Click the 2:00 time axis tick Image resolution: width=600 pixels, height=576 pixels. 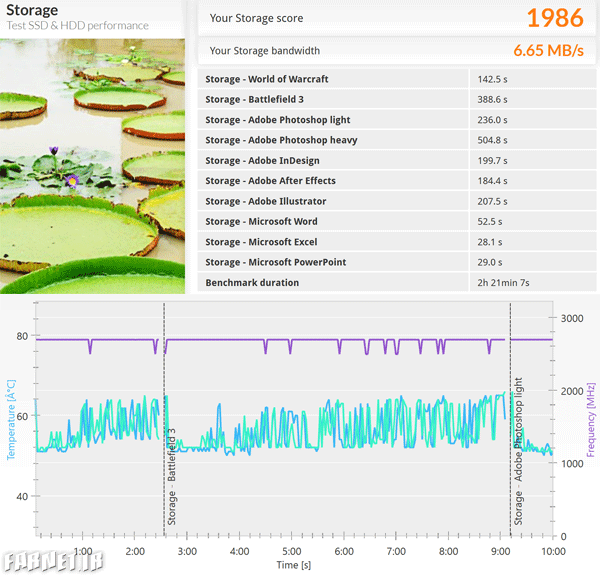(x=135, y=552)
